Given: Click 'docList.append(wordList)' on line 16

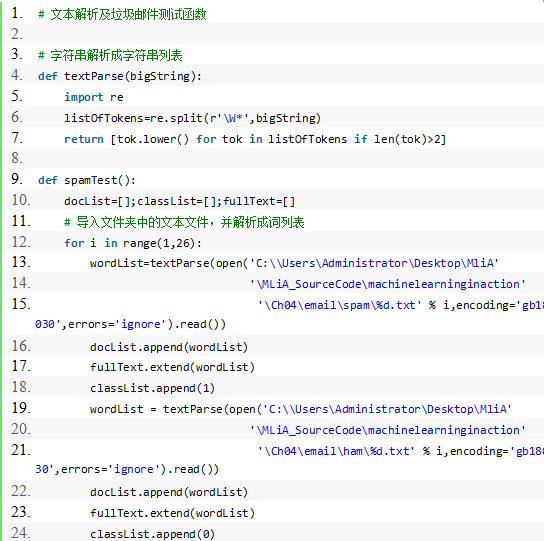Looking at the screenshot, I should tap(169, 347).
